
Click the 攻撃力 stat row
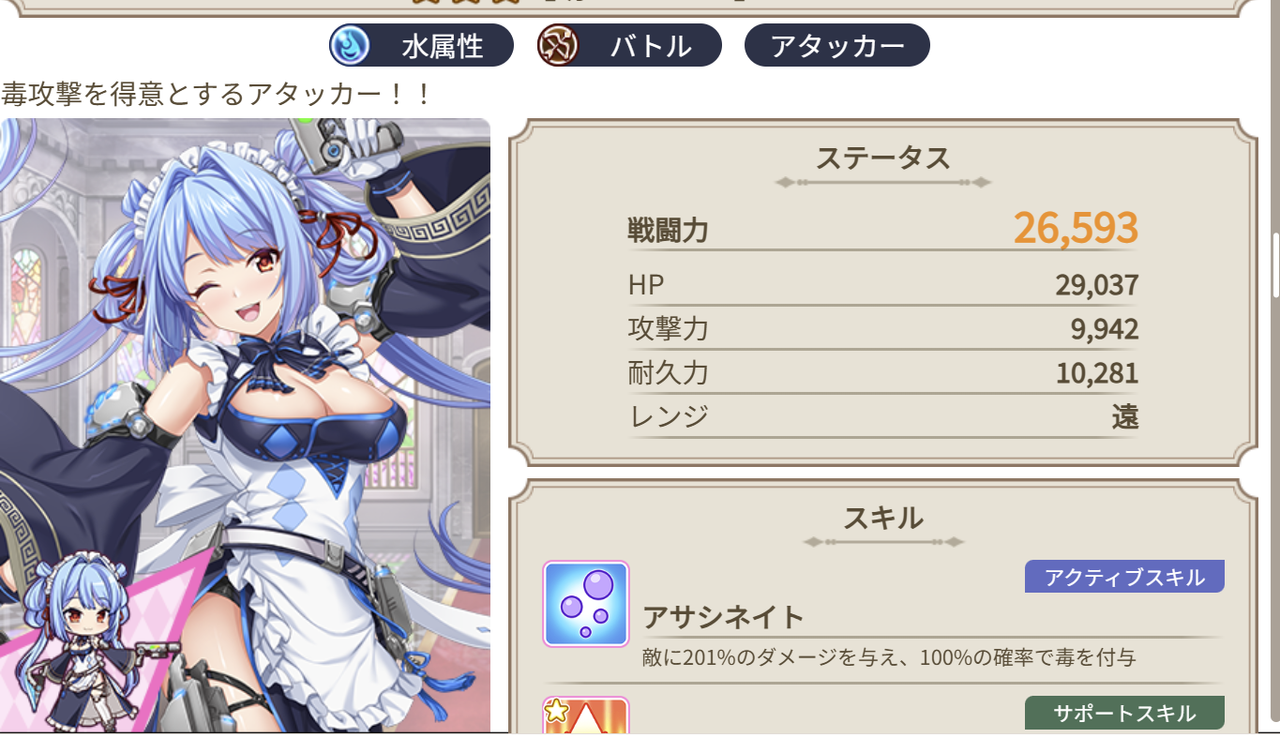pos(883,329)
